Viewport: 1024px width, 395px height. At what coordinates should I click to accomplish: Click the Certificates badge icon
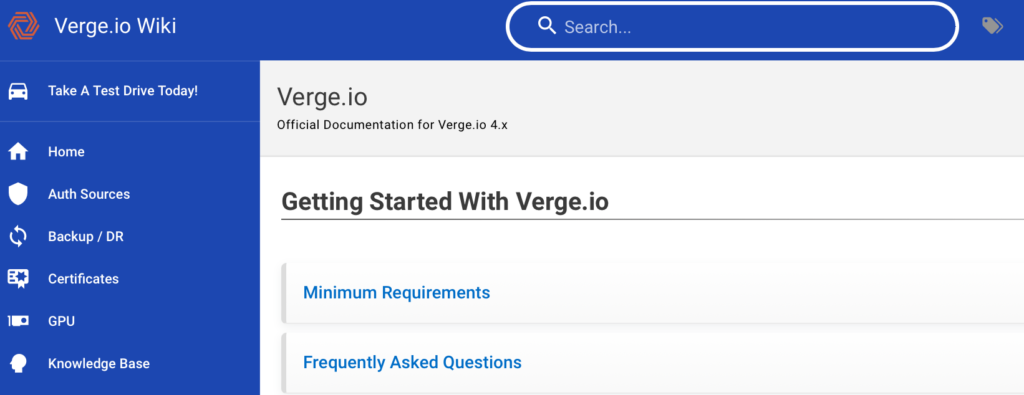pyautogui.click(x=18, y=279)
